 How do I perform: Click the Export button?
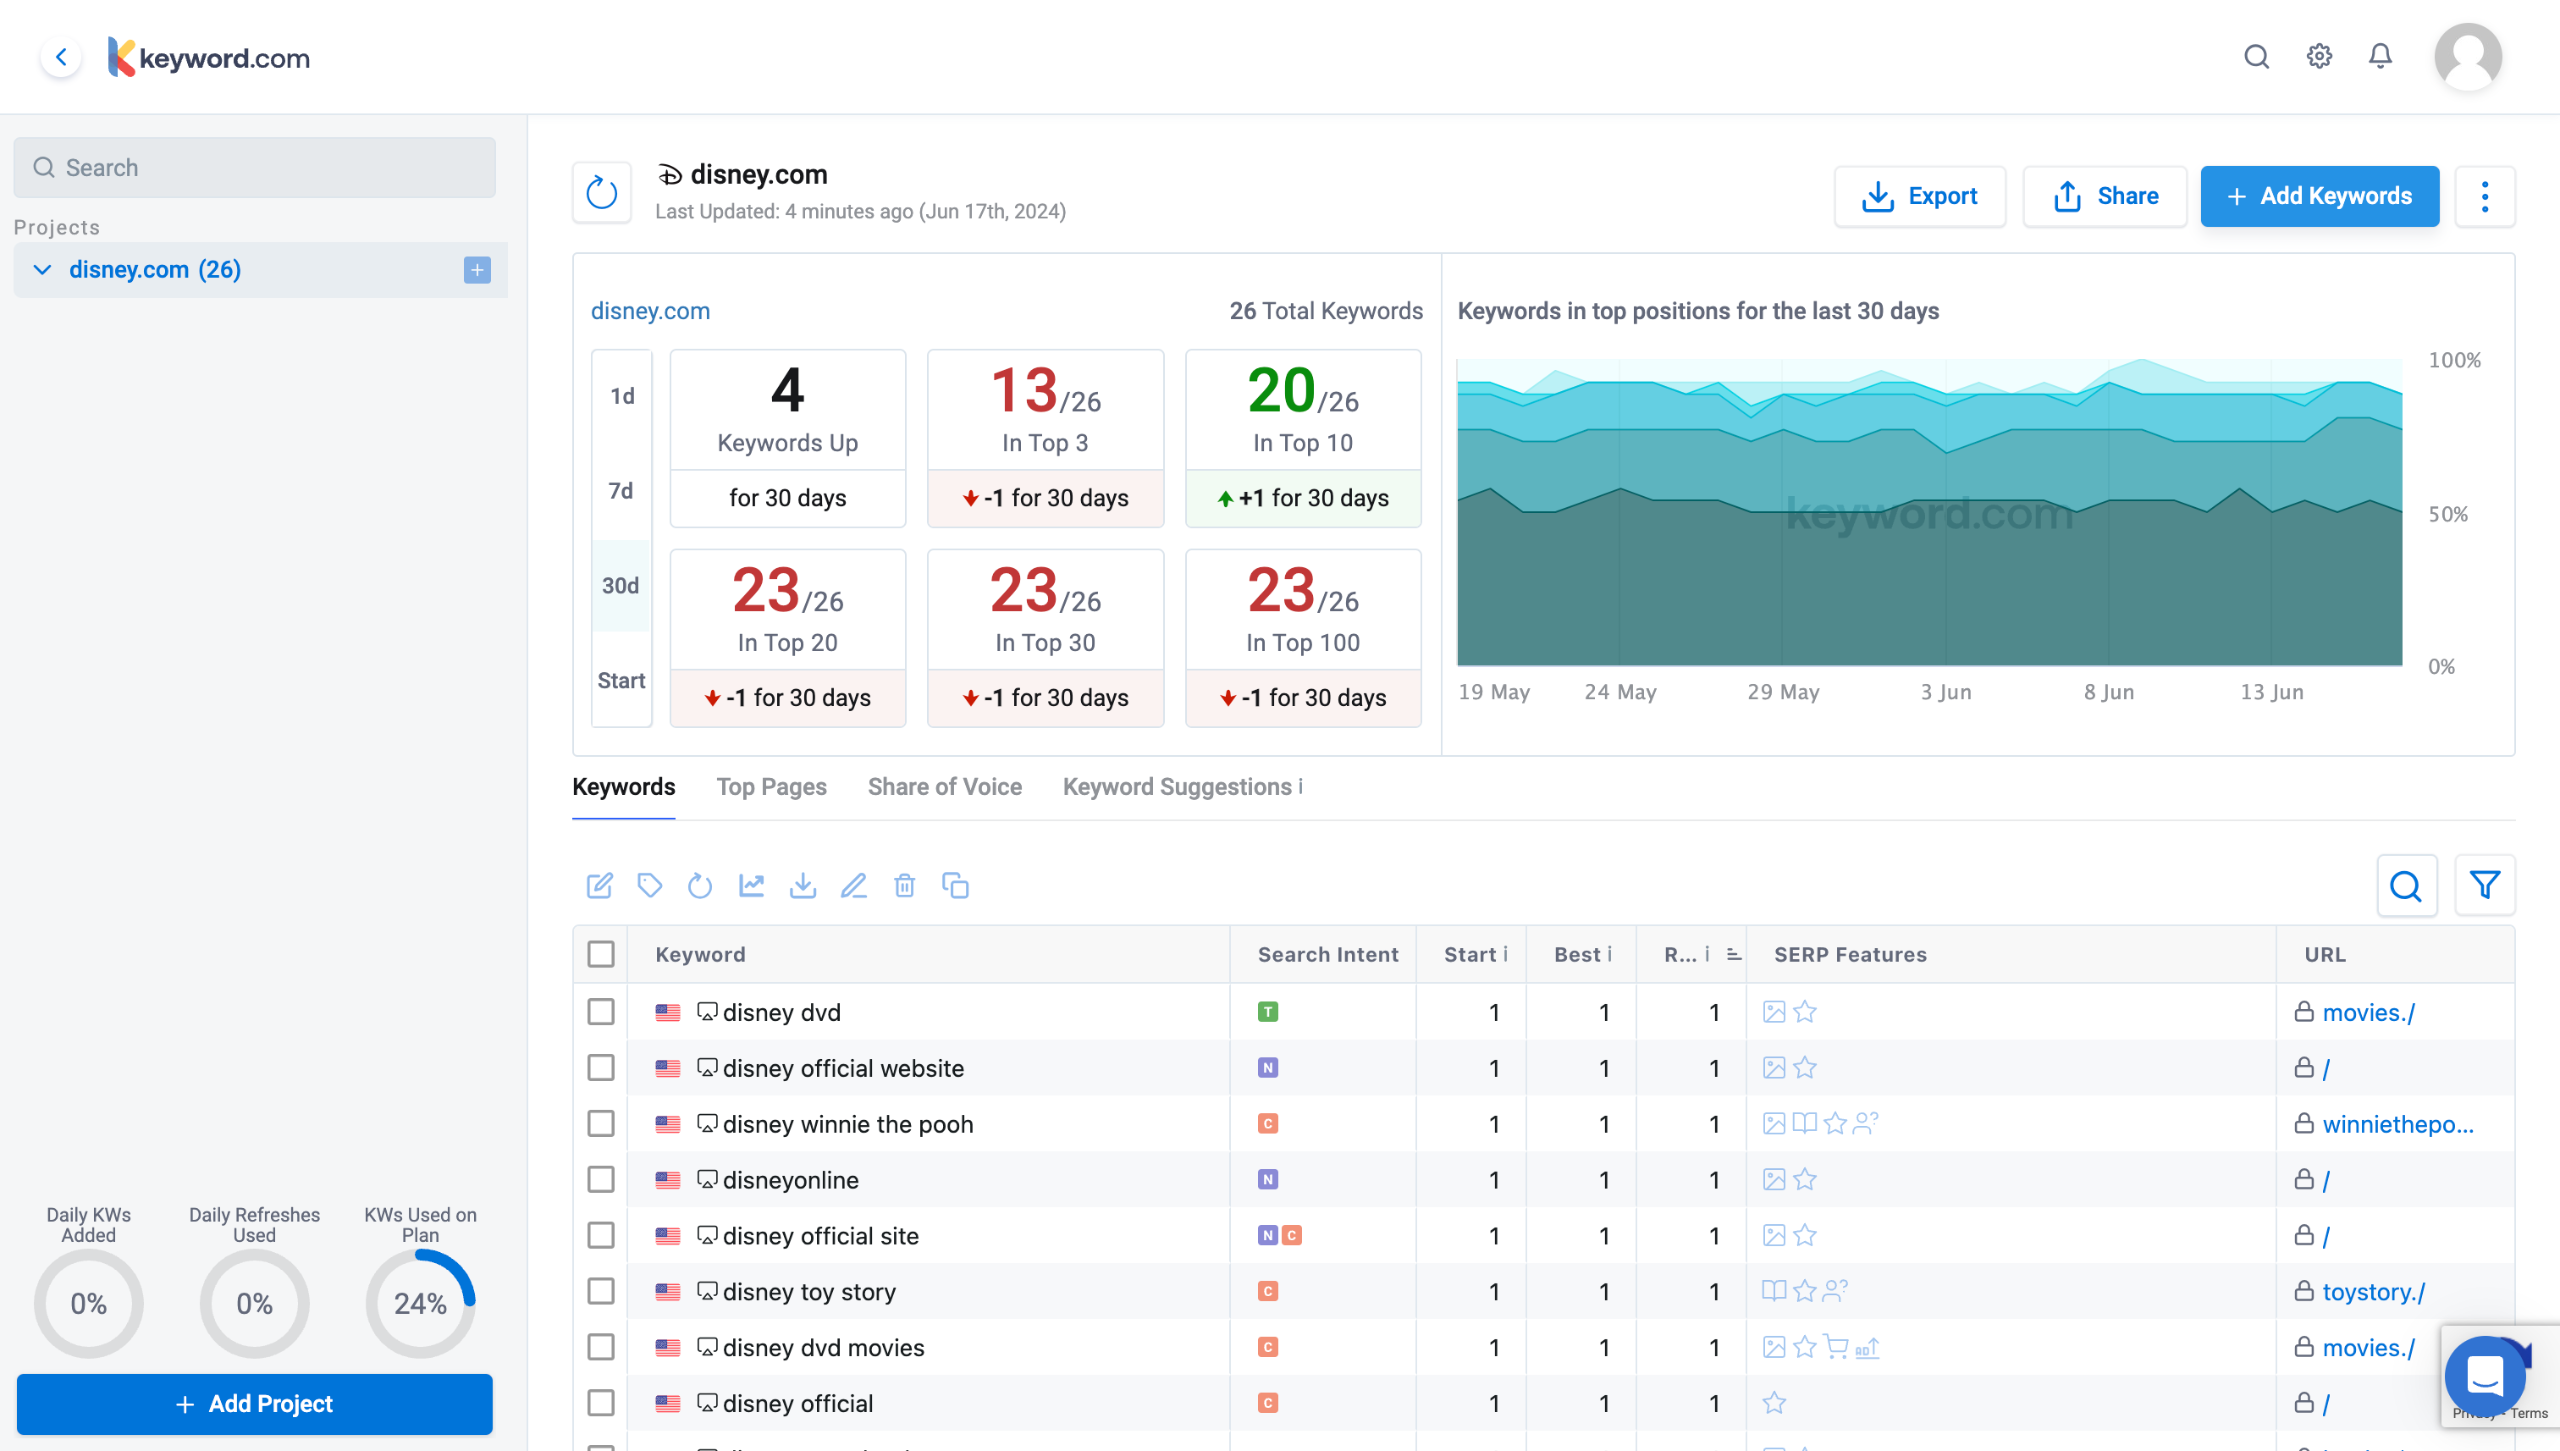click(x=1919, y=196)
